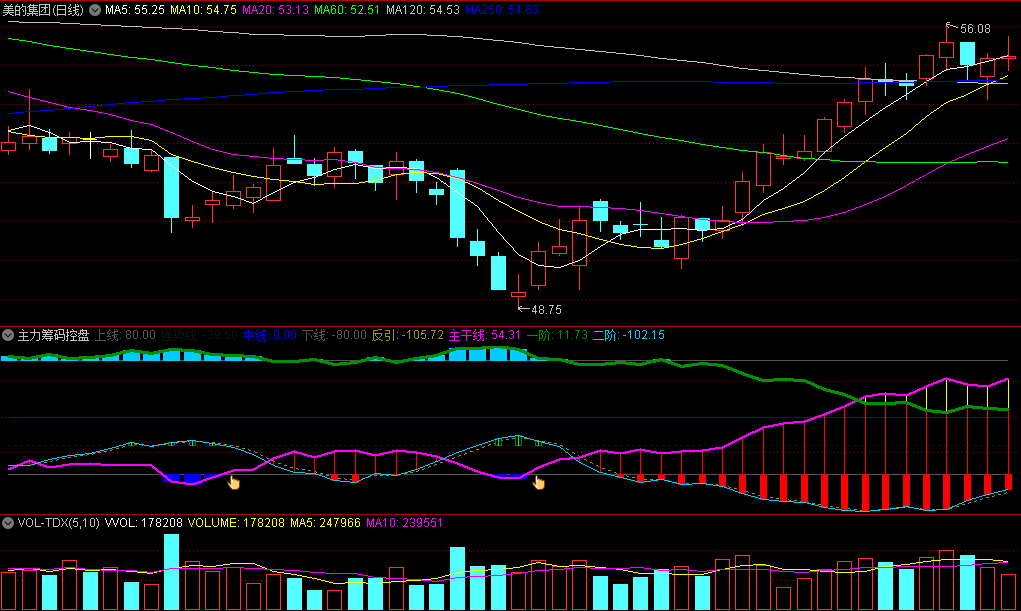The image size is (1021, 611).
Task: Click the VOLUME: 178208 value
Action: coord(236,522)
